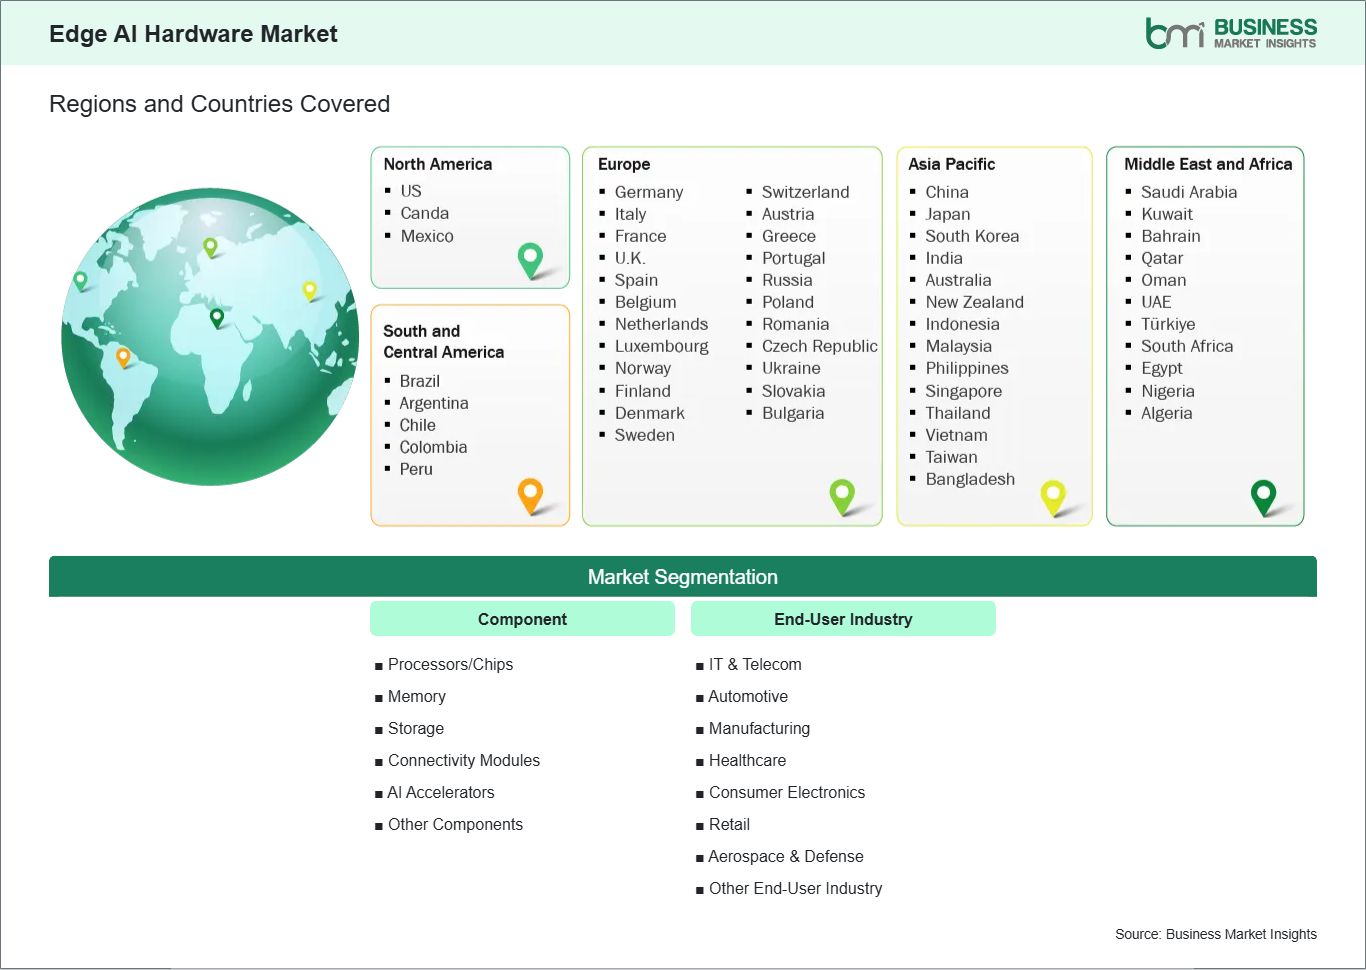Click Brazil in South and Central America
Viewport: 1366px width, 970px height.
pyautogui.click(x=419, y=381)
